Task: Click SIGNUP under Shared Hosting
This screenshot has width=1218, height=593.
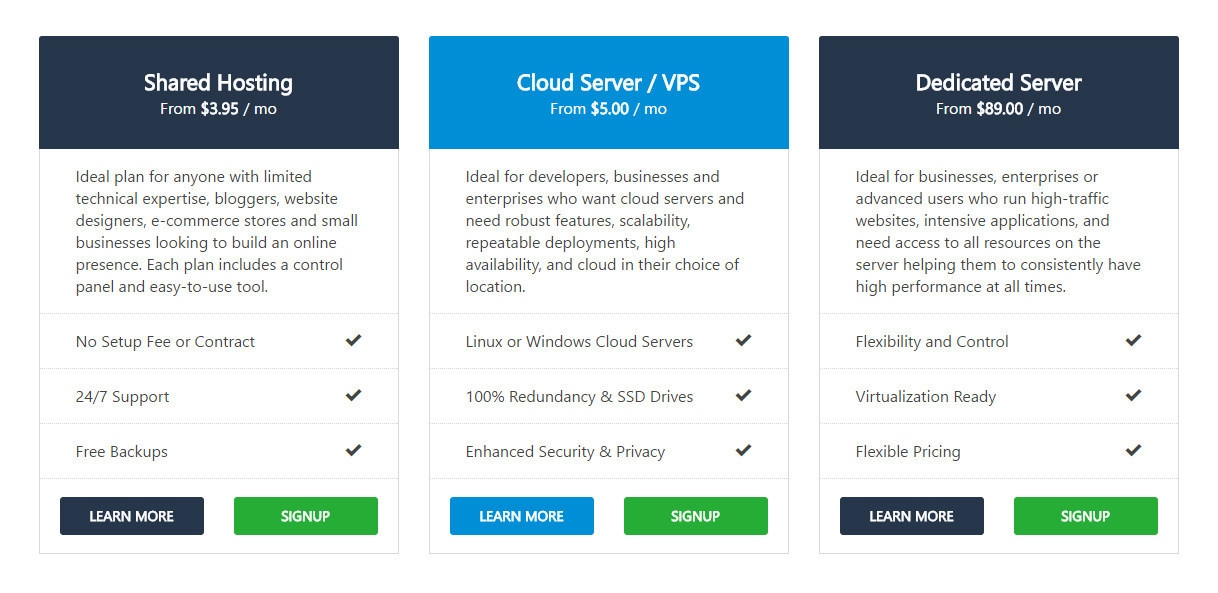Action: [305, 516]
